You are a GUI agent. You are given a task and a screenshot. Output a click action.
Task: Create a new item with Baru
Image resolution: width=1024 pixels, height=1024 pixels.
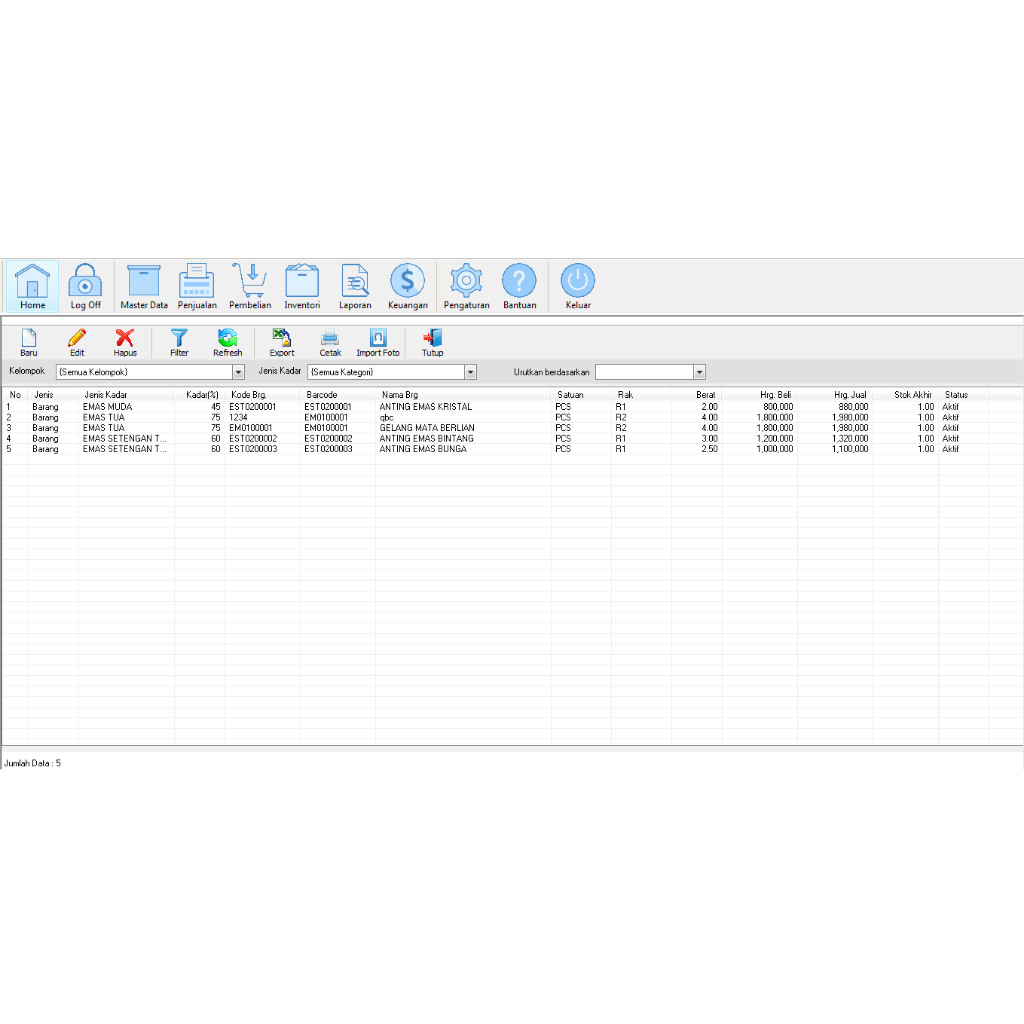click(29, 343)
